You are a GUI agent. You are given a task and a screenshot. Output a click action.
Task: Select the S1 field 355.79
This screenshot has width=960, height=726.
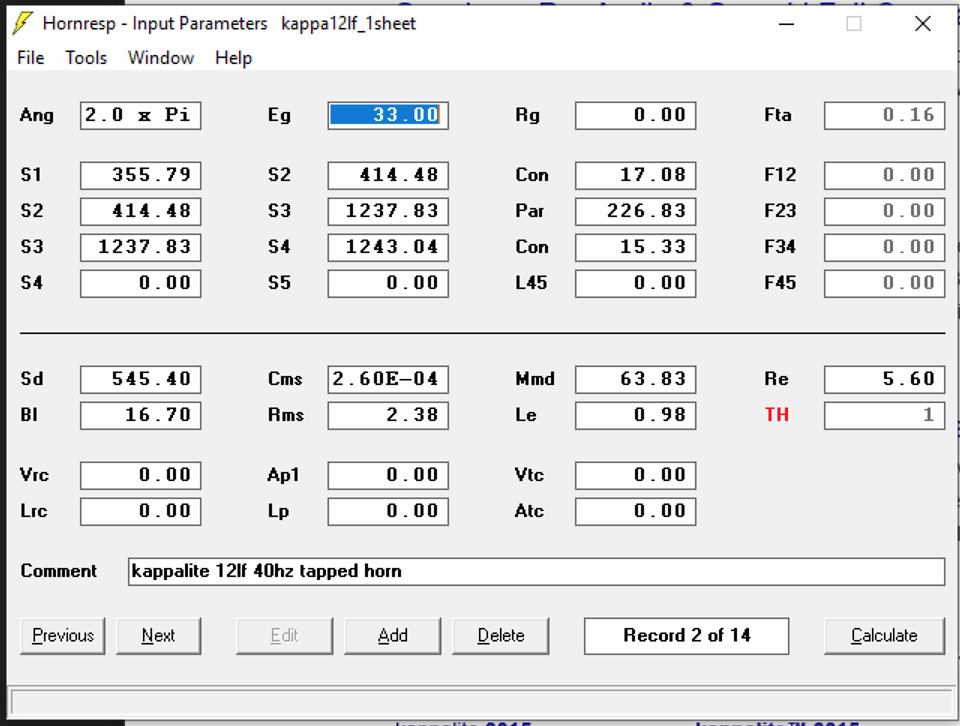pos(140,175)
